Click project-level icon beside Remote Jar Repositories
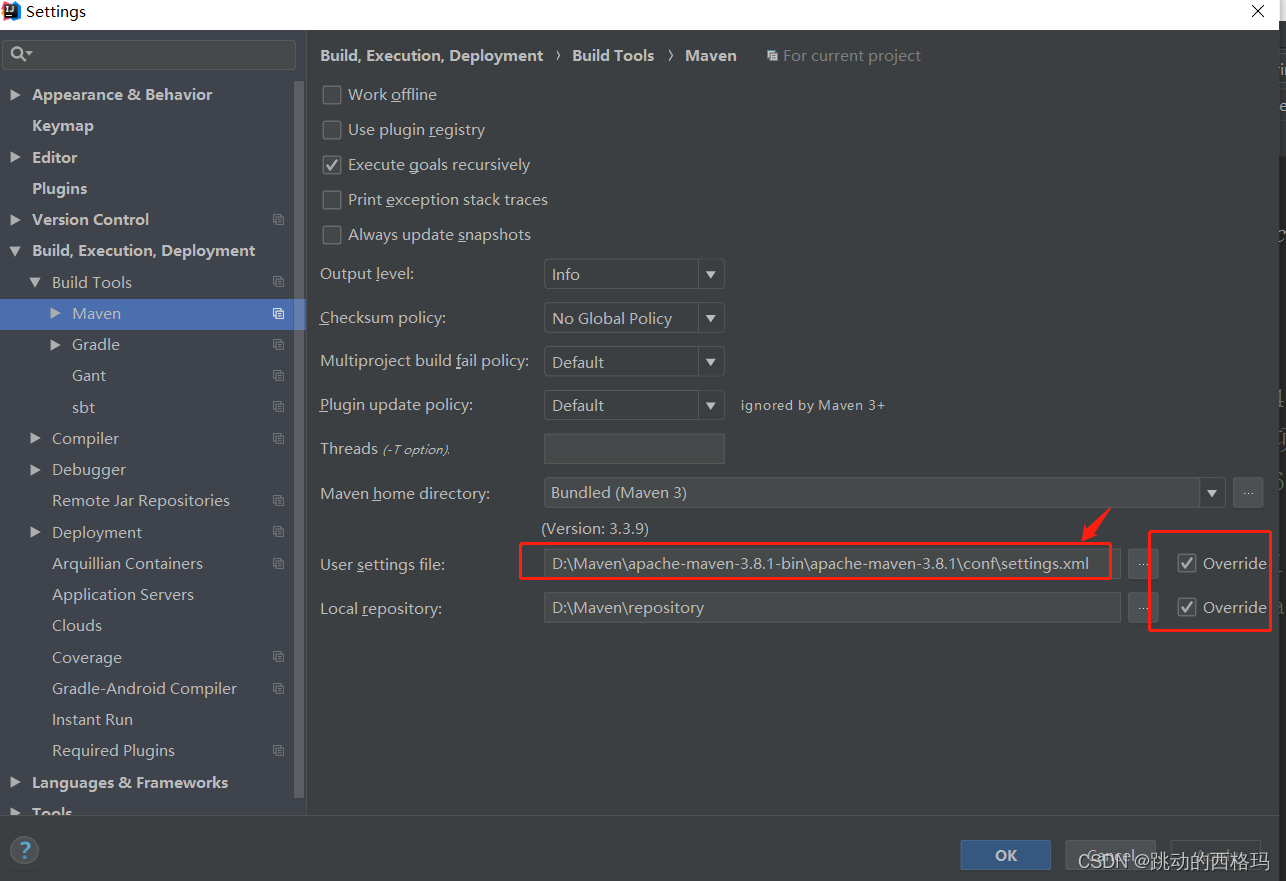This screenshot has width=1286, height=881. [x=278, y=501]
